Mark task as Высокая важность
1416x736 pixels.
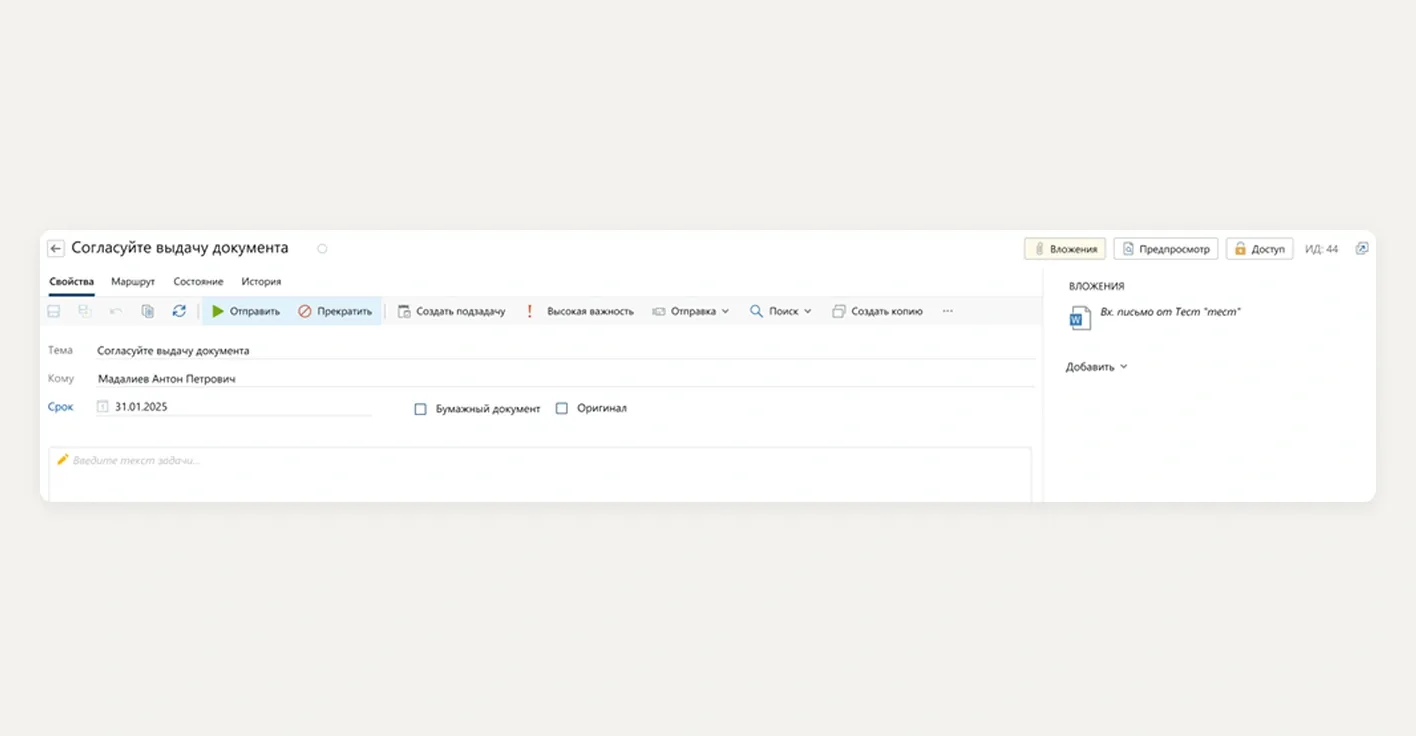(580, 311)
